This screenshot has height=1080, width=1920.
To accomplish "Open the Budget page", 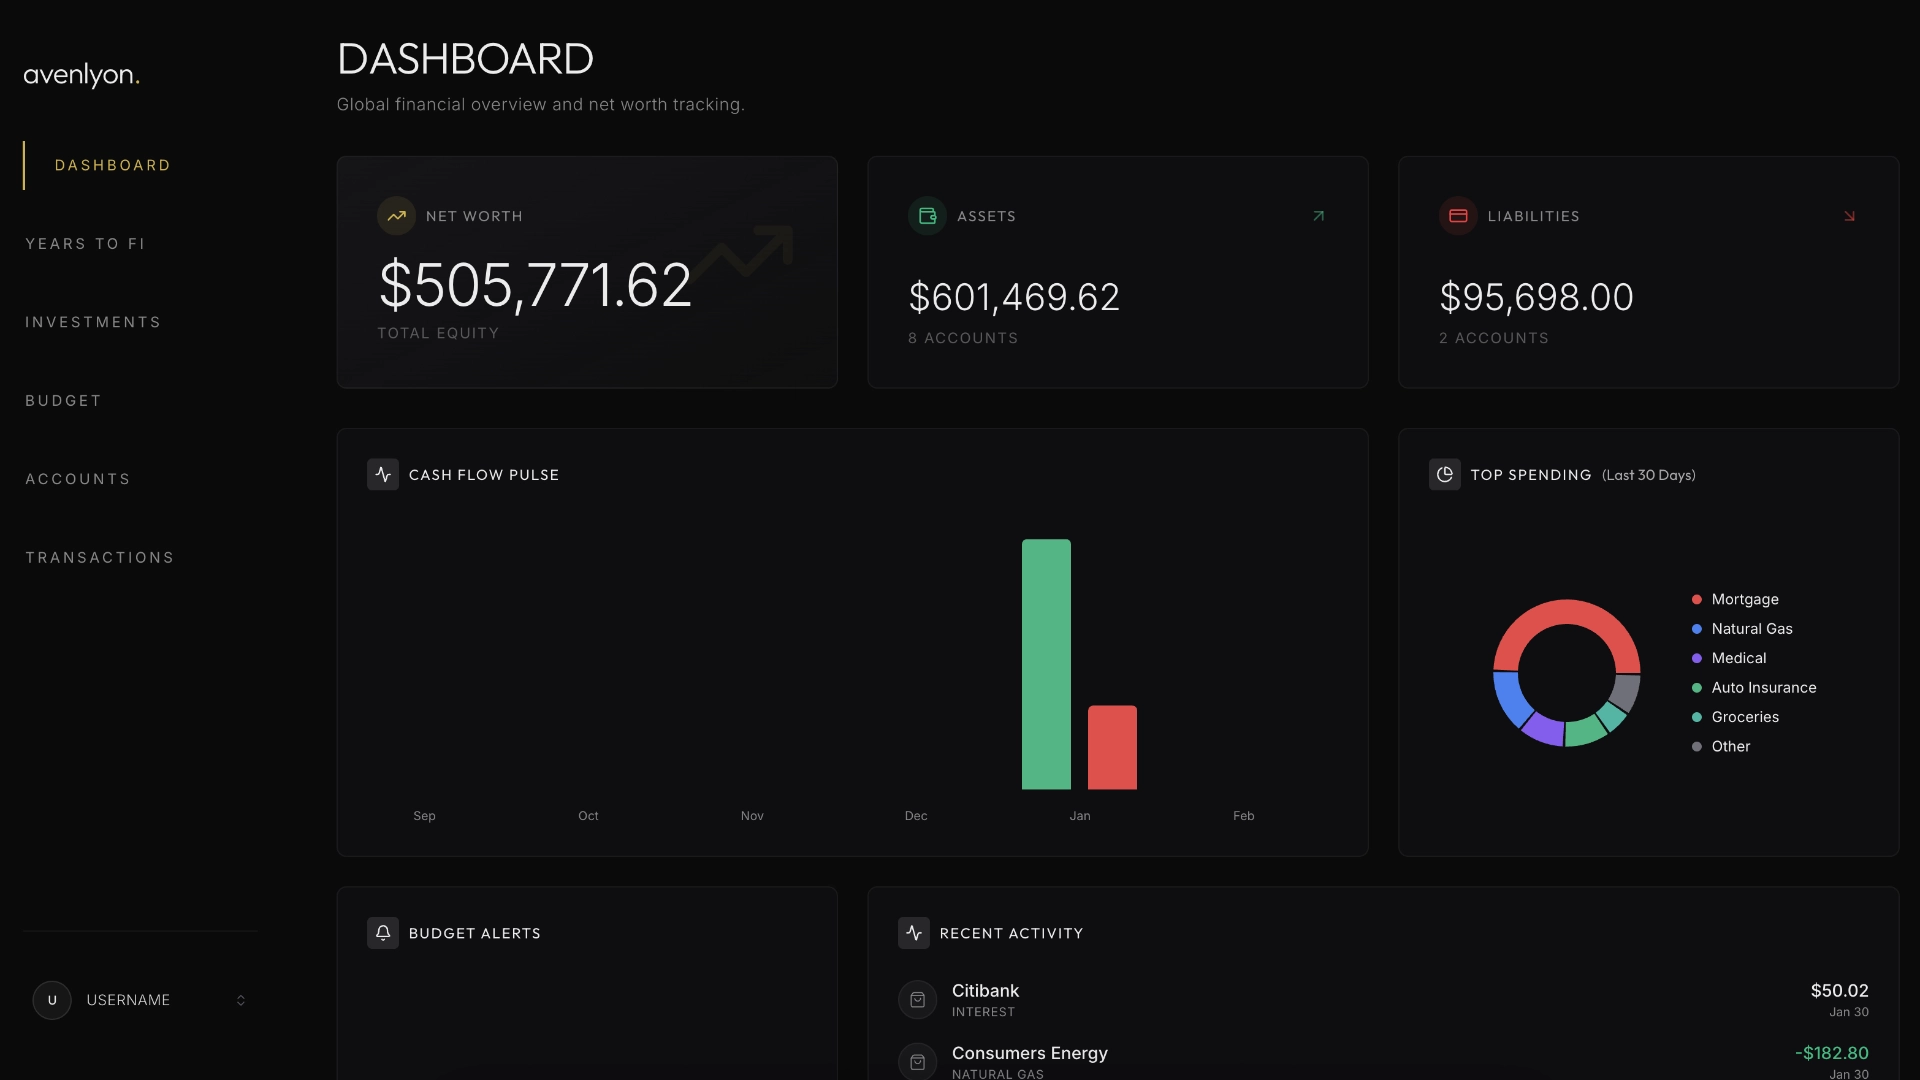I will (x=63, y=400).
